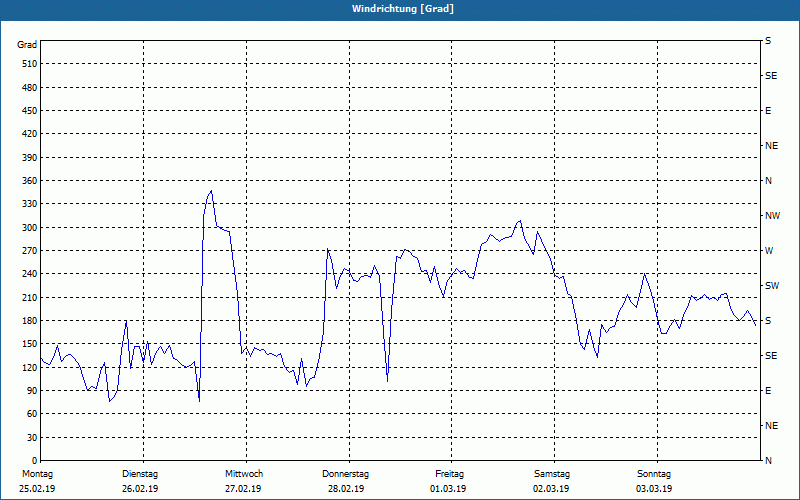800x500 pixels.
Task: Select the 'Samstag' day label
Action: pos(552,474)
